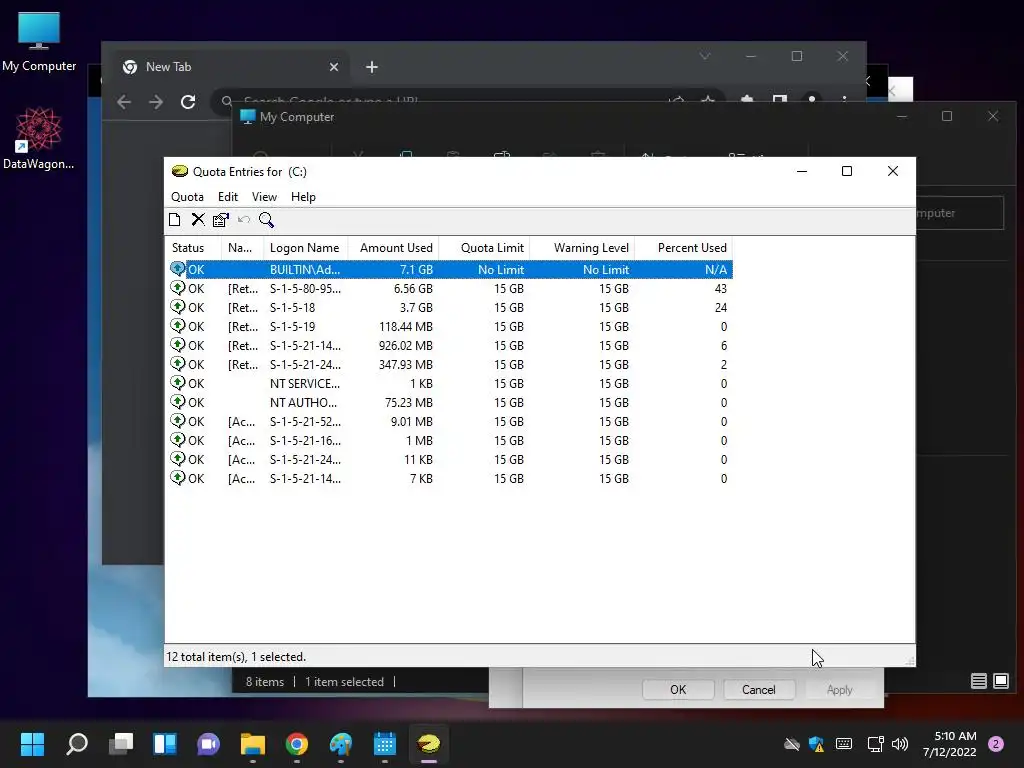Sort by the Warning Level column header
The image size is (1024, 768).
pyautogui.click(x=583, y=248)
